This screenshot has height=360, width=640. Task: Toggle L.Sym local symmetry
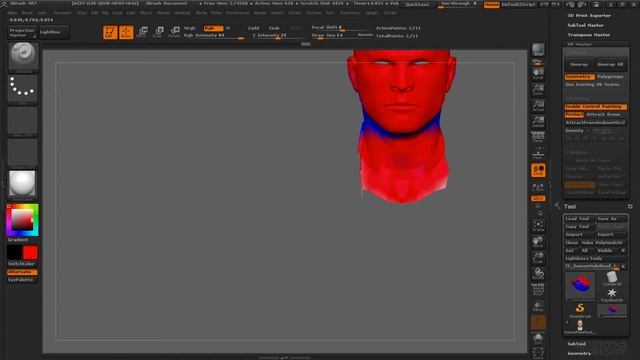538,187
